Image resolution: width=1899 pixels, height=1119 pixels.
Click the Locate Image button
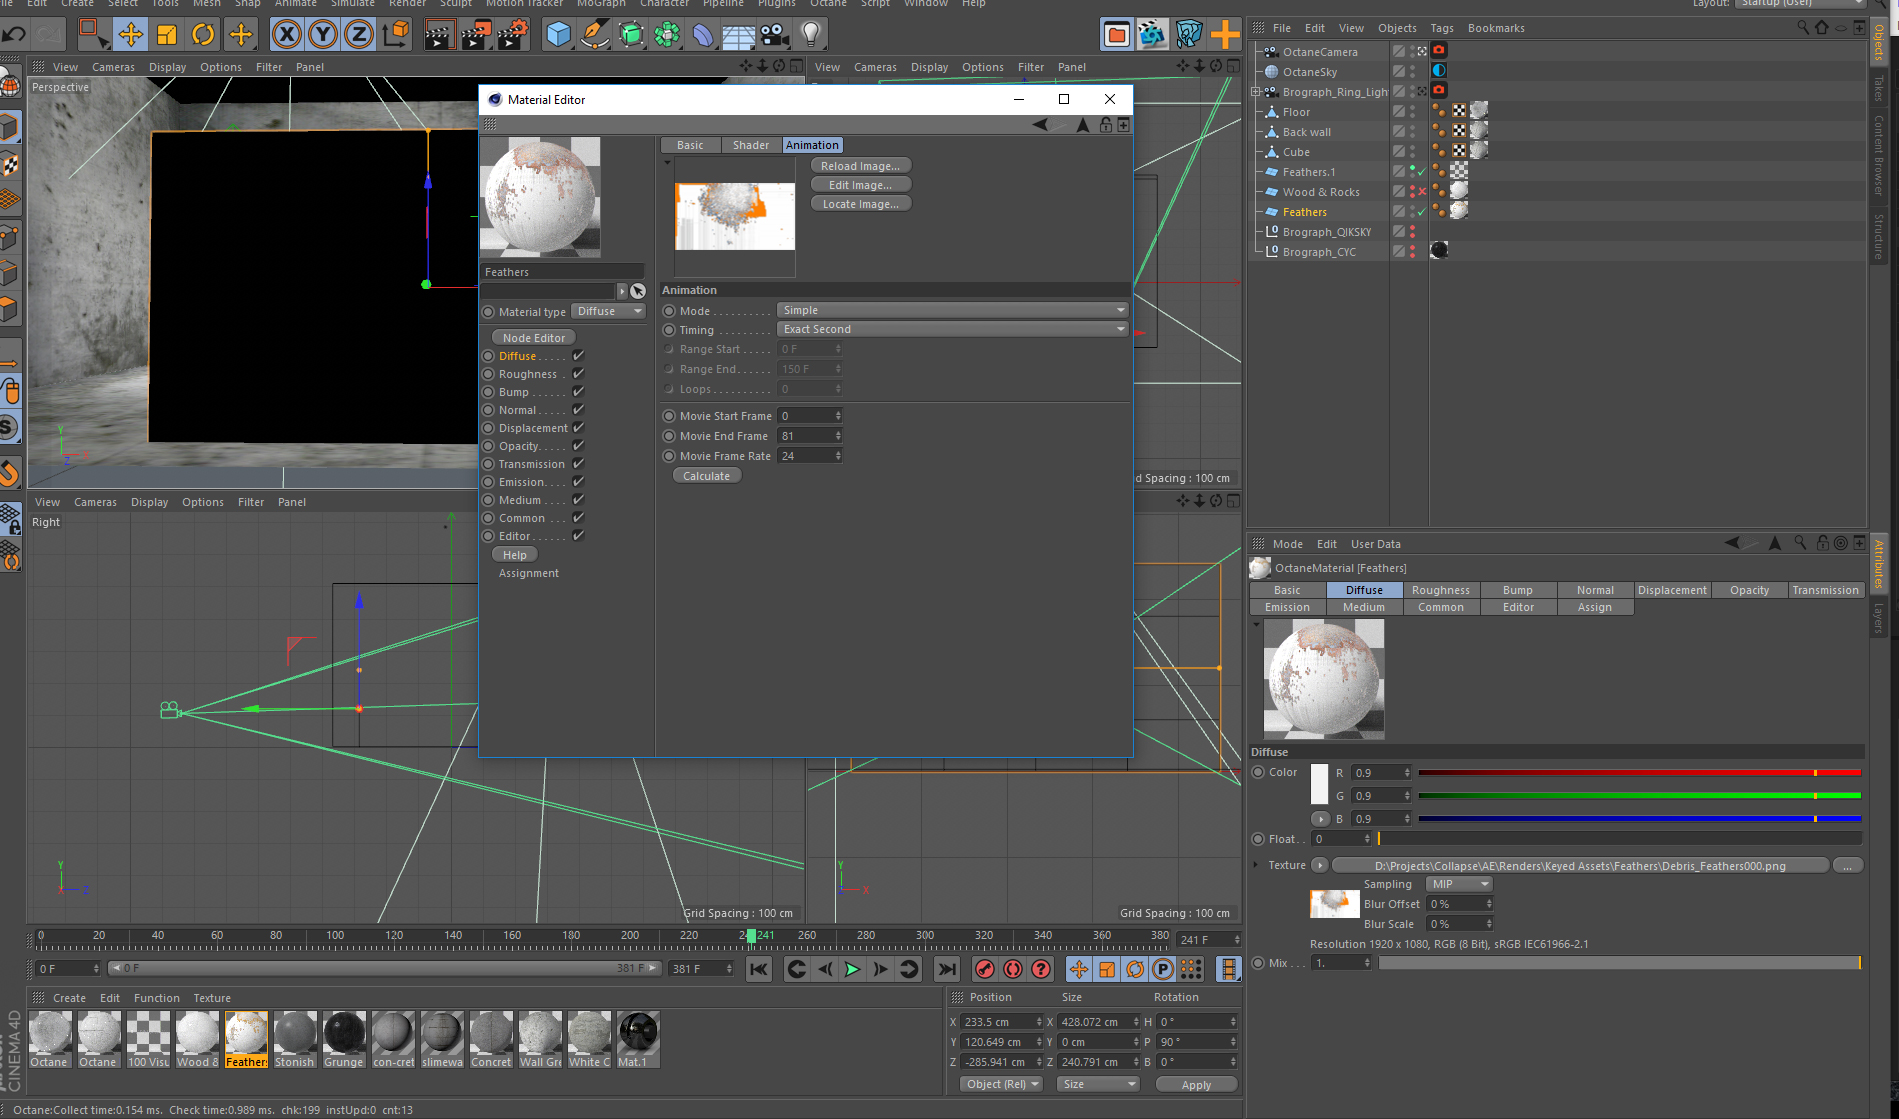(x=860, y=204)
